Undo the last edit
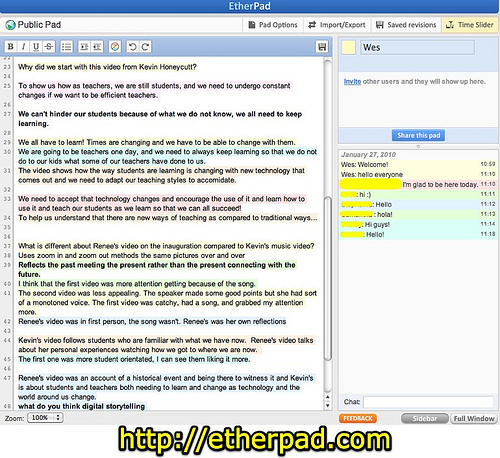This screenshot has width=500, height=458. (133, 47)
